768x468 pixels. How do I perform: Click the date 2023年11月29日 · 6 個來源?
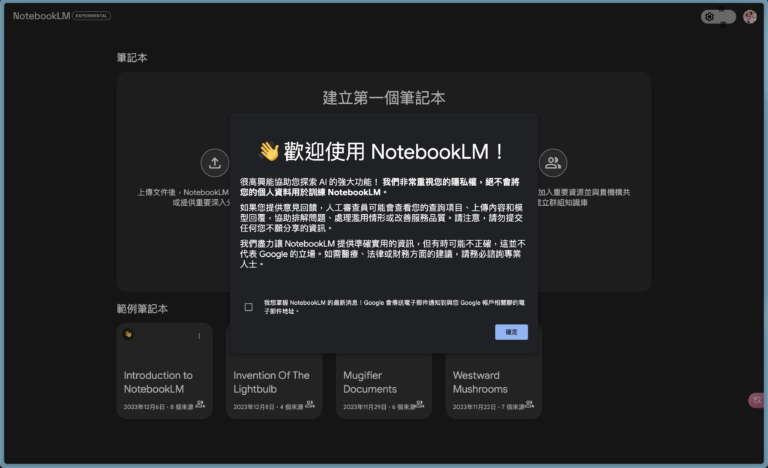(x=379, y=407)
